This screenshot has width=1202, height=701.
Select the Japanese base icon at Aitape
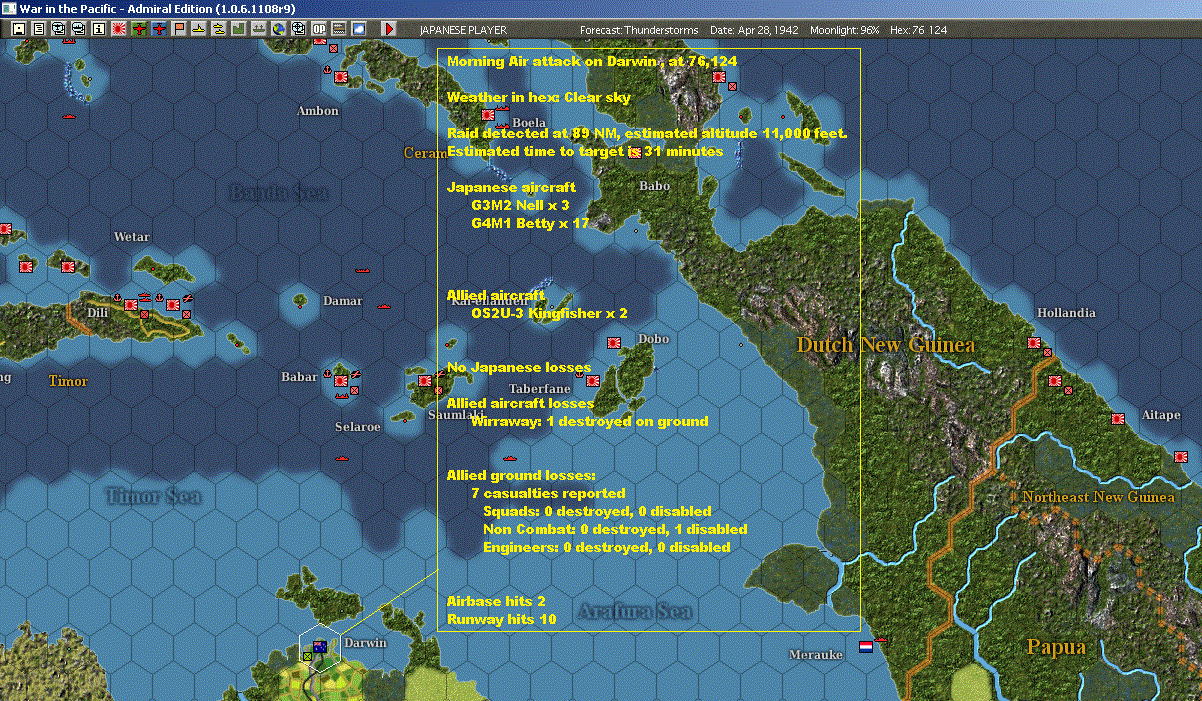(x=1117, y=418)
